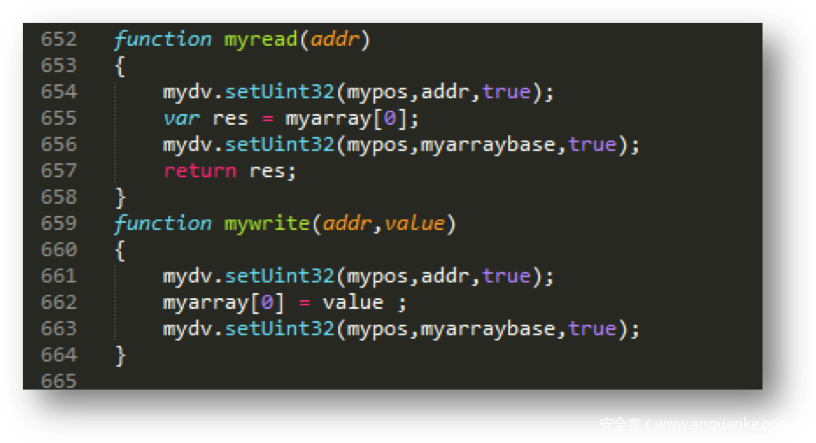Click the mywrite function name
This screenshot has width=816, height=443.
(x=266, y=224)
